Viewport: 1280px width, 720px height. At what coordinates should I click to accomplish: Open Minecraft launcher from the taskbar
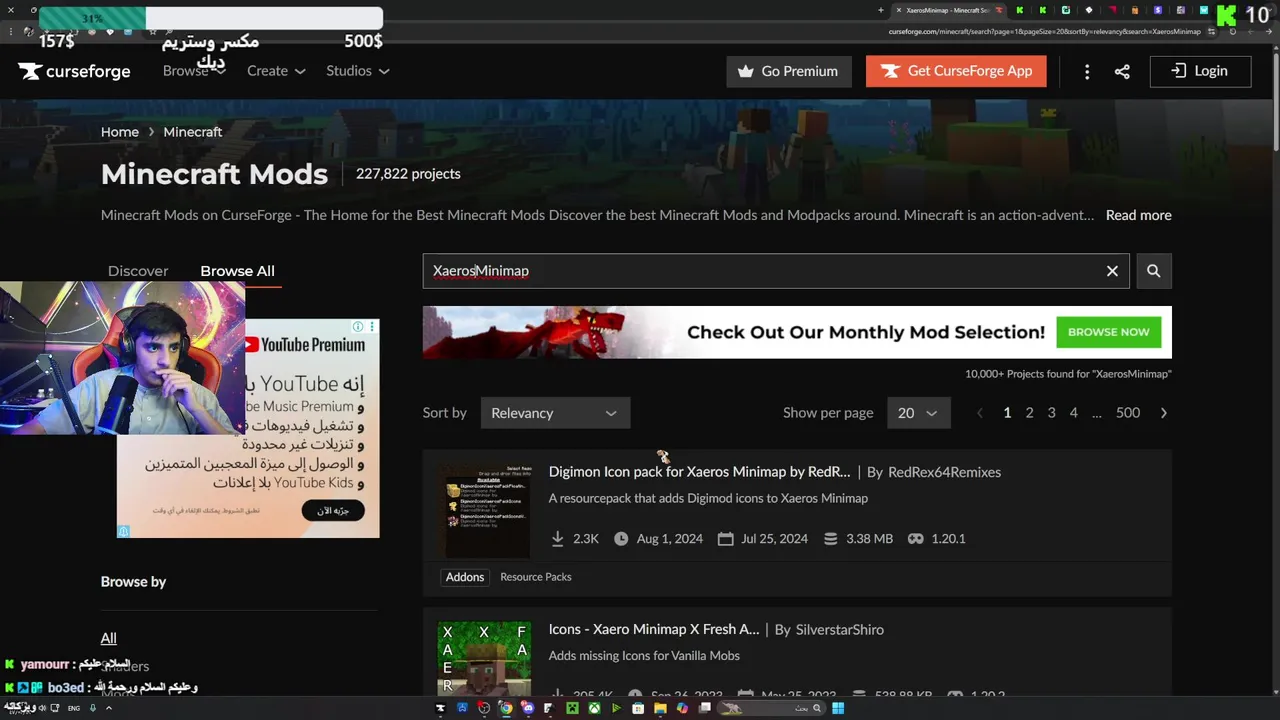[x=572, y=708]
